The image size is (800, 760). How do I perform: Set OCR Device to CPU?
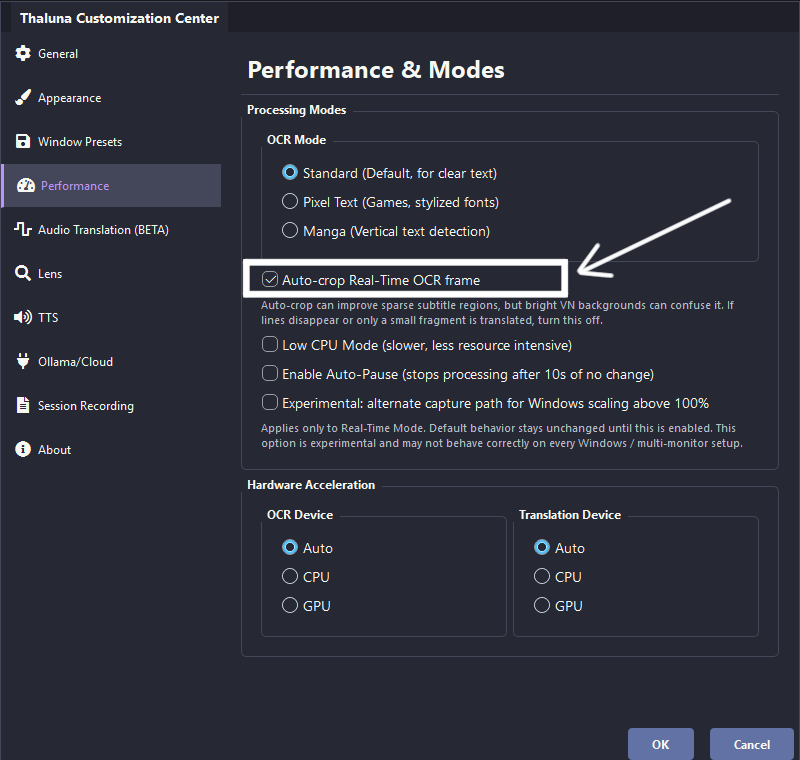point(290,576)
